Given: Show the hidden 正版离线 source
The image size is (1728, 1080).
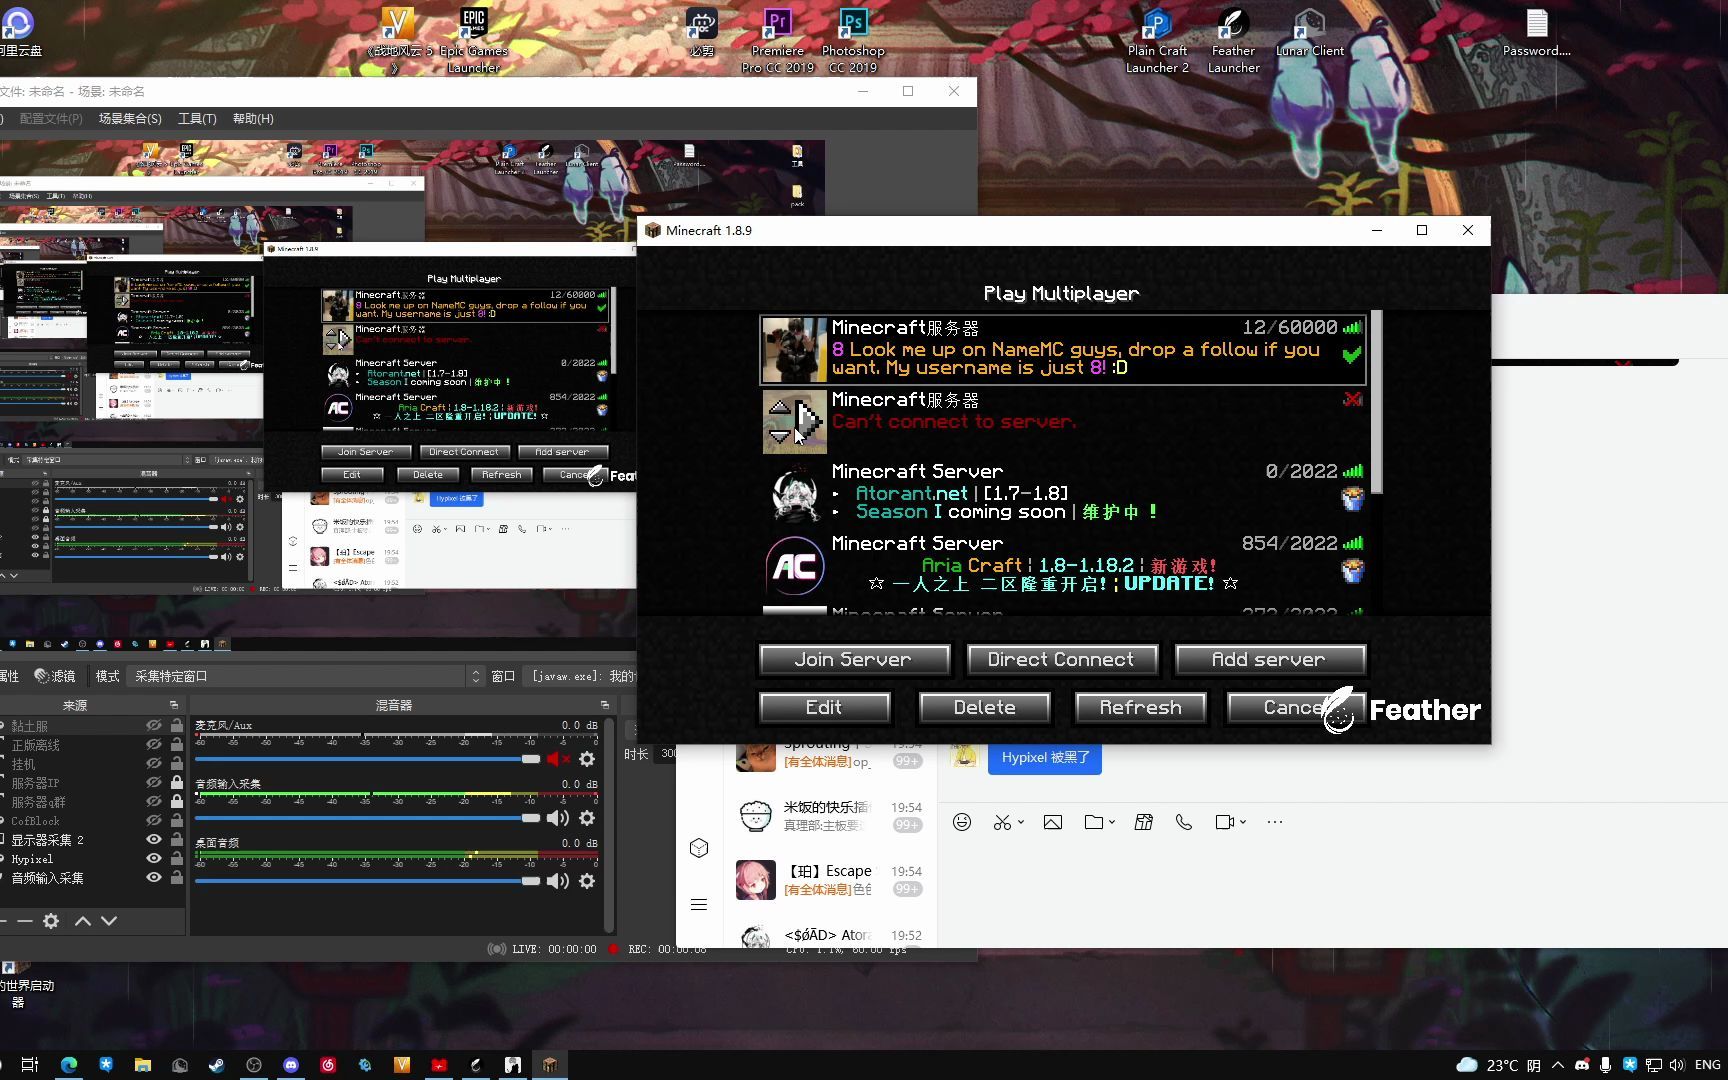Looking at the screenshot, I should 153,745.
